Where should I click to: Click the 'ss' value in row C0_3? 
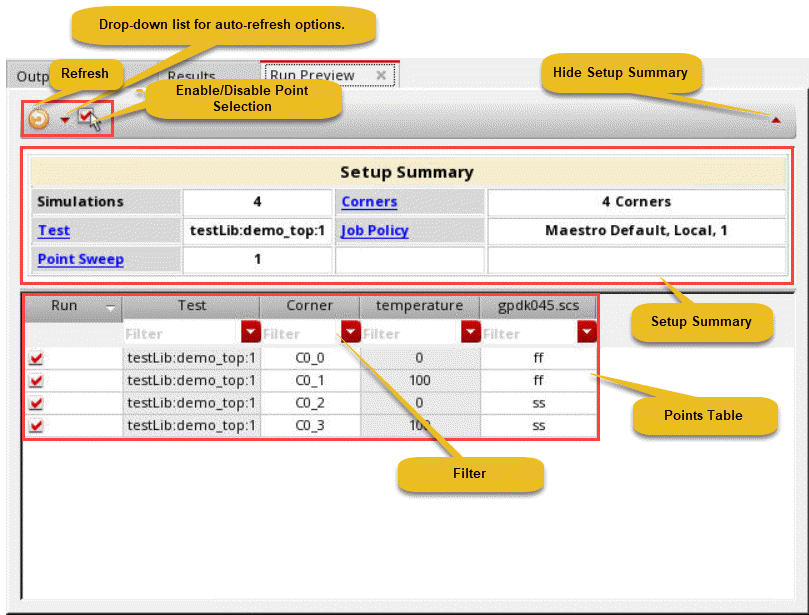pos(538,426)
